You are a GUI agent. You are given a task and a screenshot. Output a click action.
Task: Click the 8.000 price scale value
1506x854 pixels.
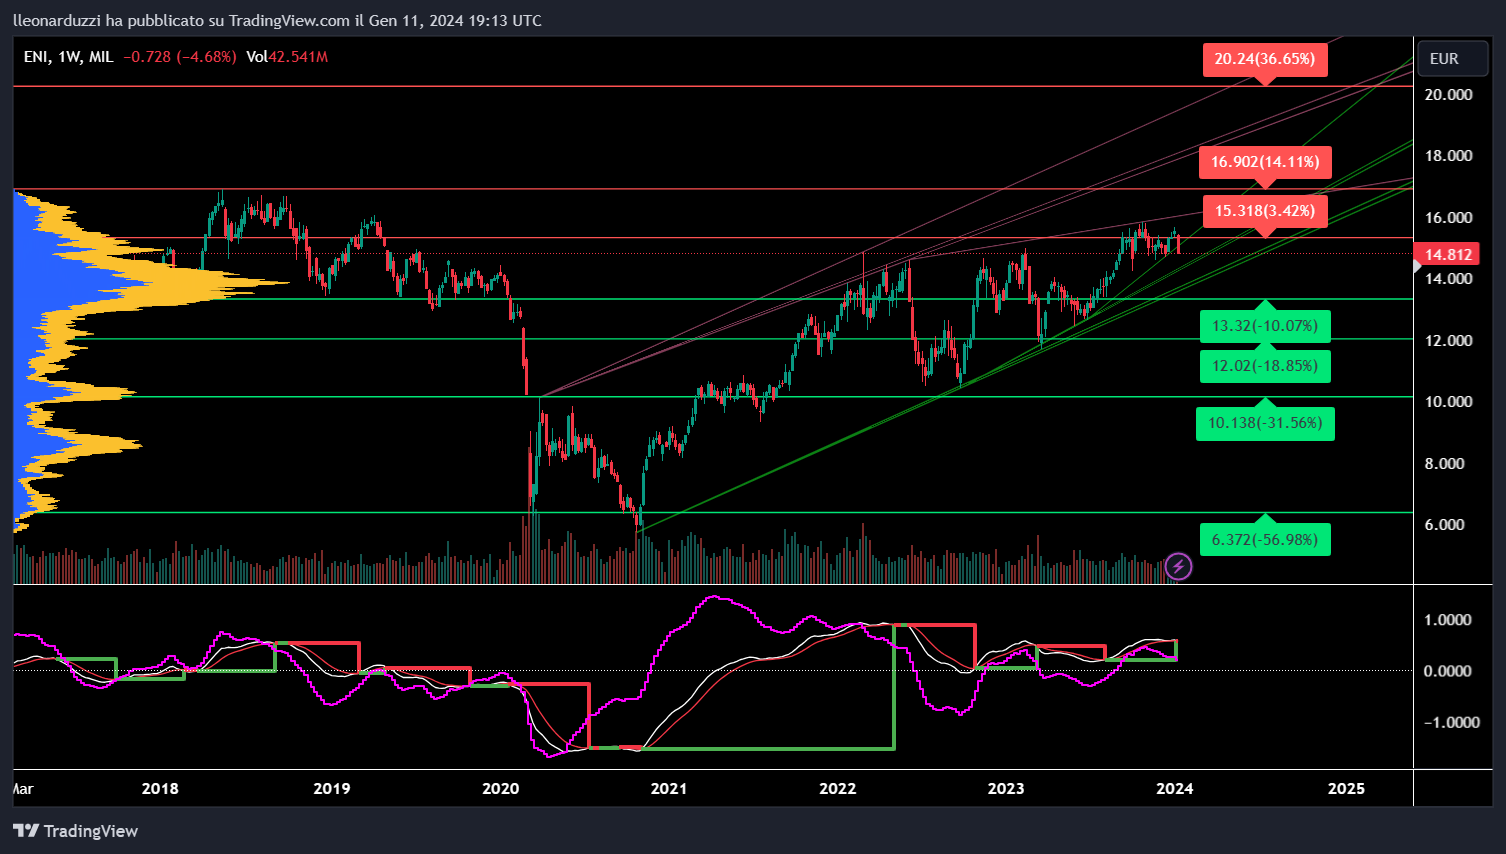coord(1445,463)
